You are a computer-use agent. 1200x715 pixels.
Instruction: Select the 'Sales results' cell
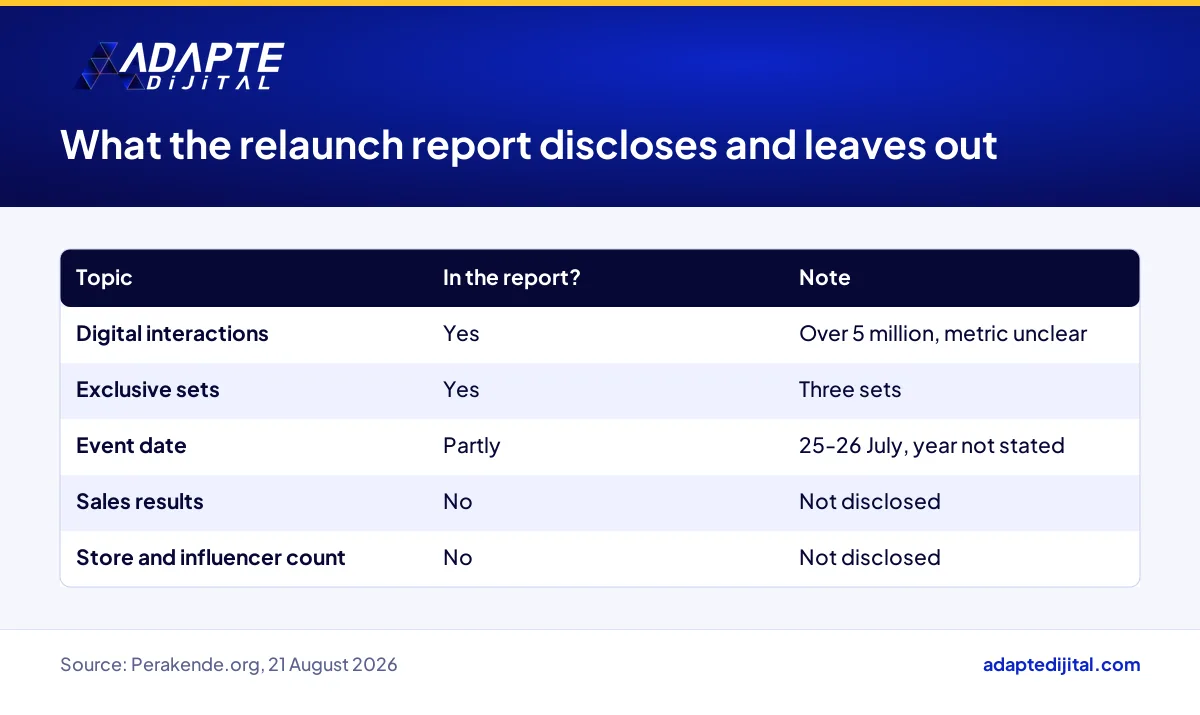pos(140,502)
